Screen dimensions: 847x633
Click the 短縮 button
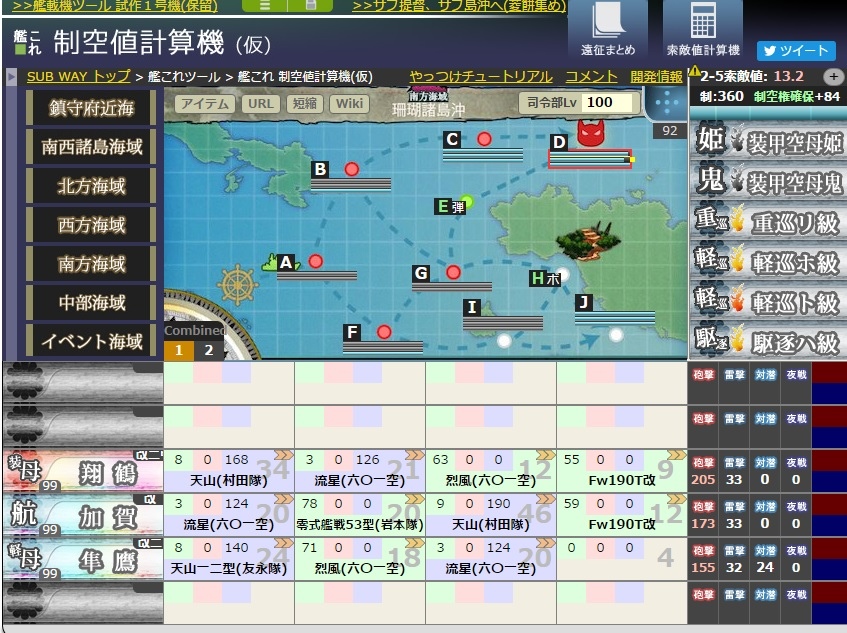tap(305, 103)
